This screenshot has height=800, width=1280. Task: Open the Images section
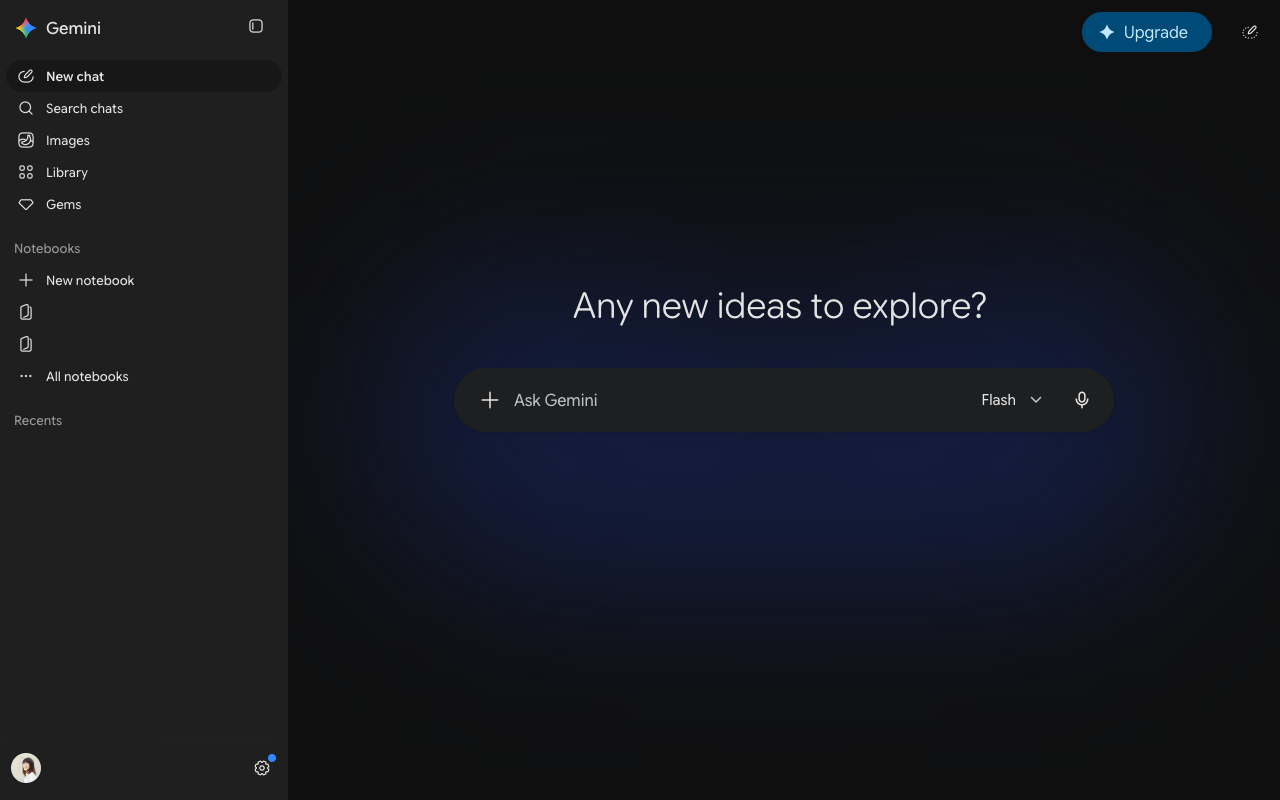(144, 140)
